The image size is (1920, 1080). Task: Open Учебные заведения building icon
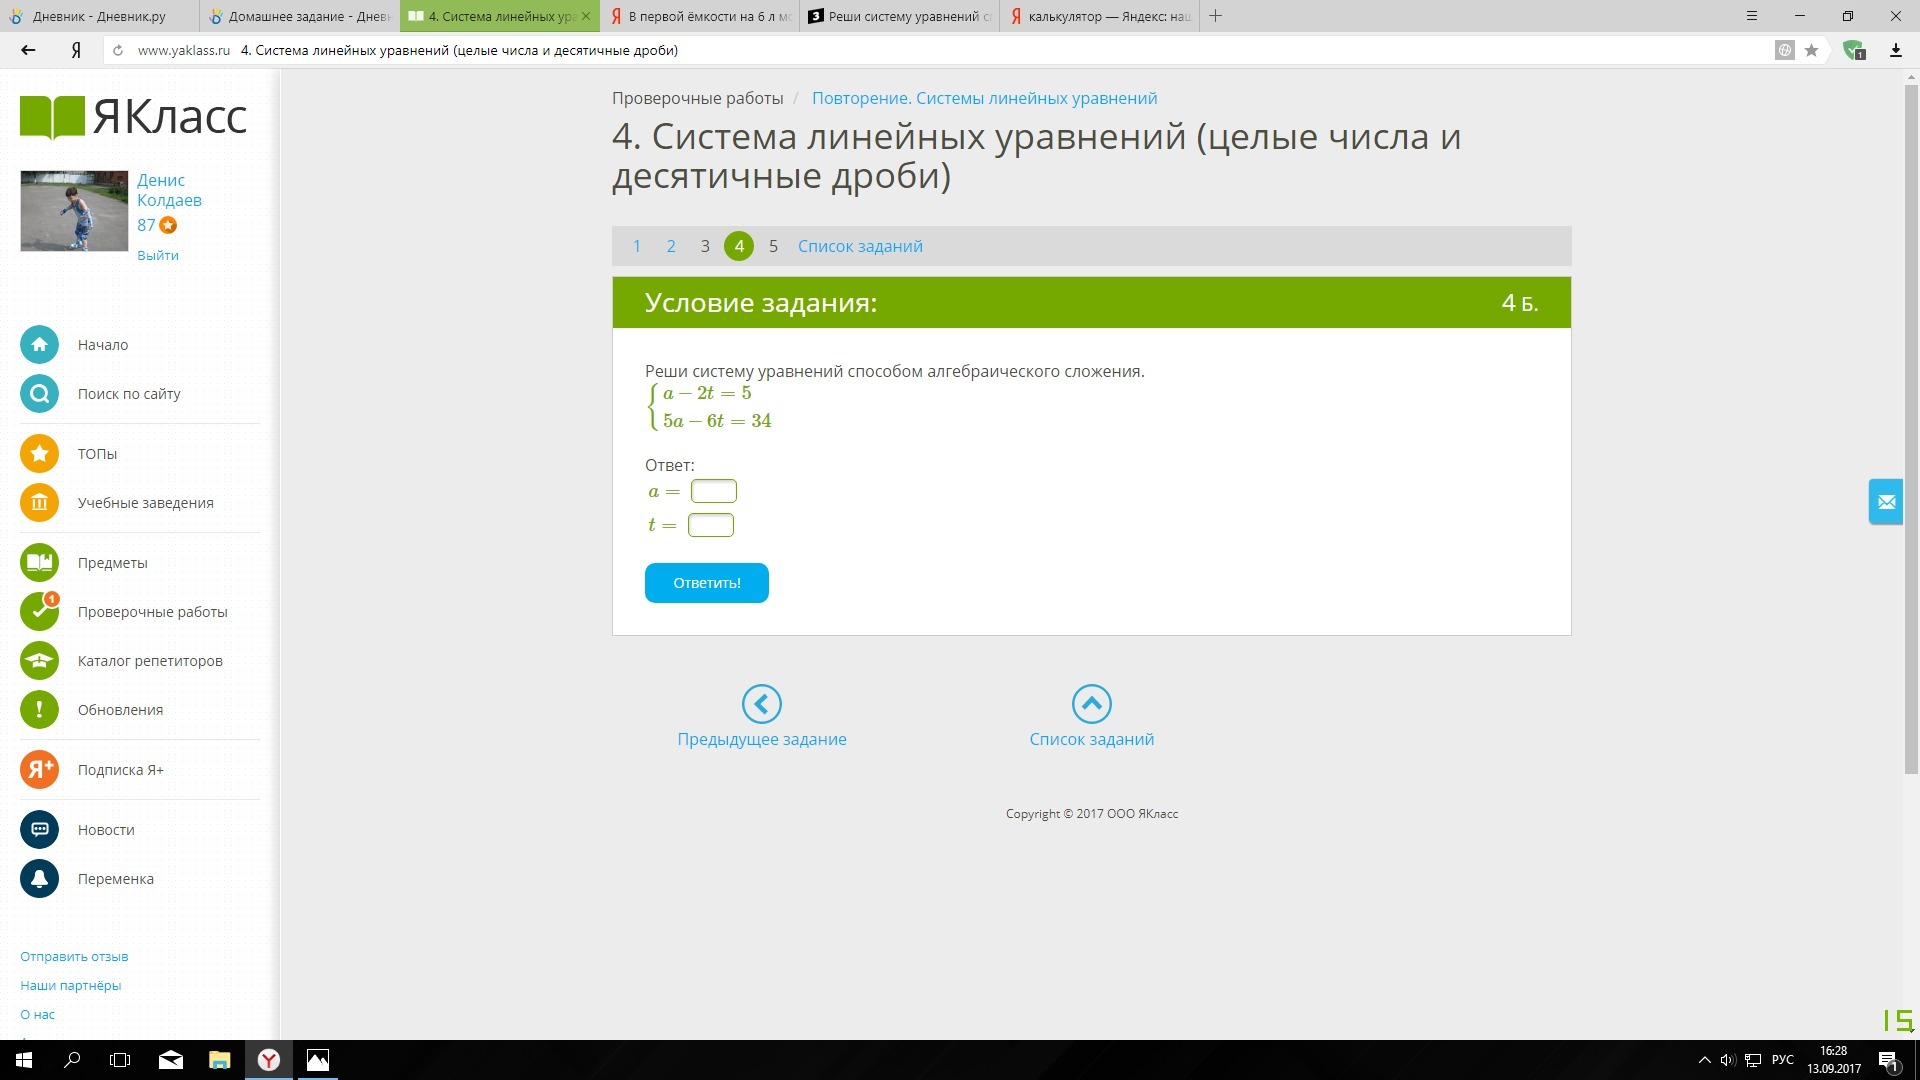(39, 503)
